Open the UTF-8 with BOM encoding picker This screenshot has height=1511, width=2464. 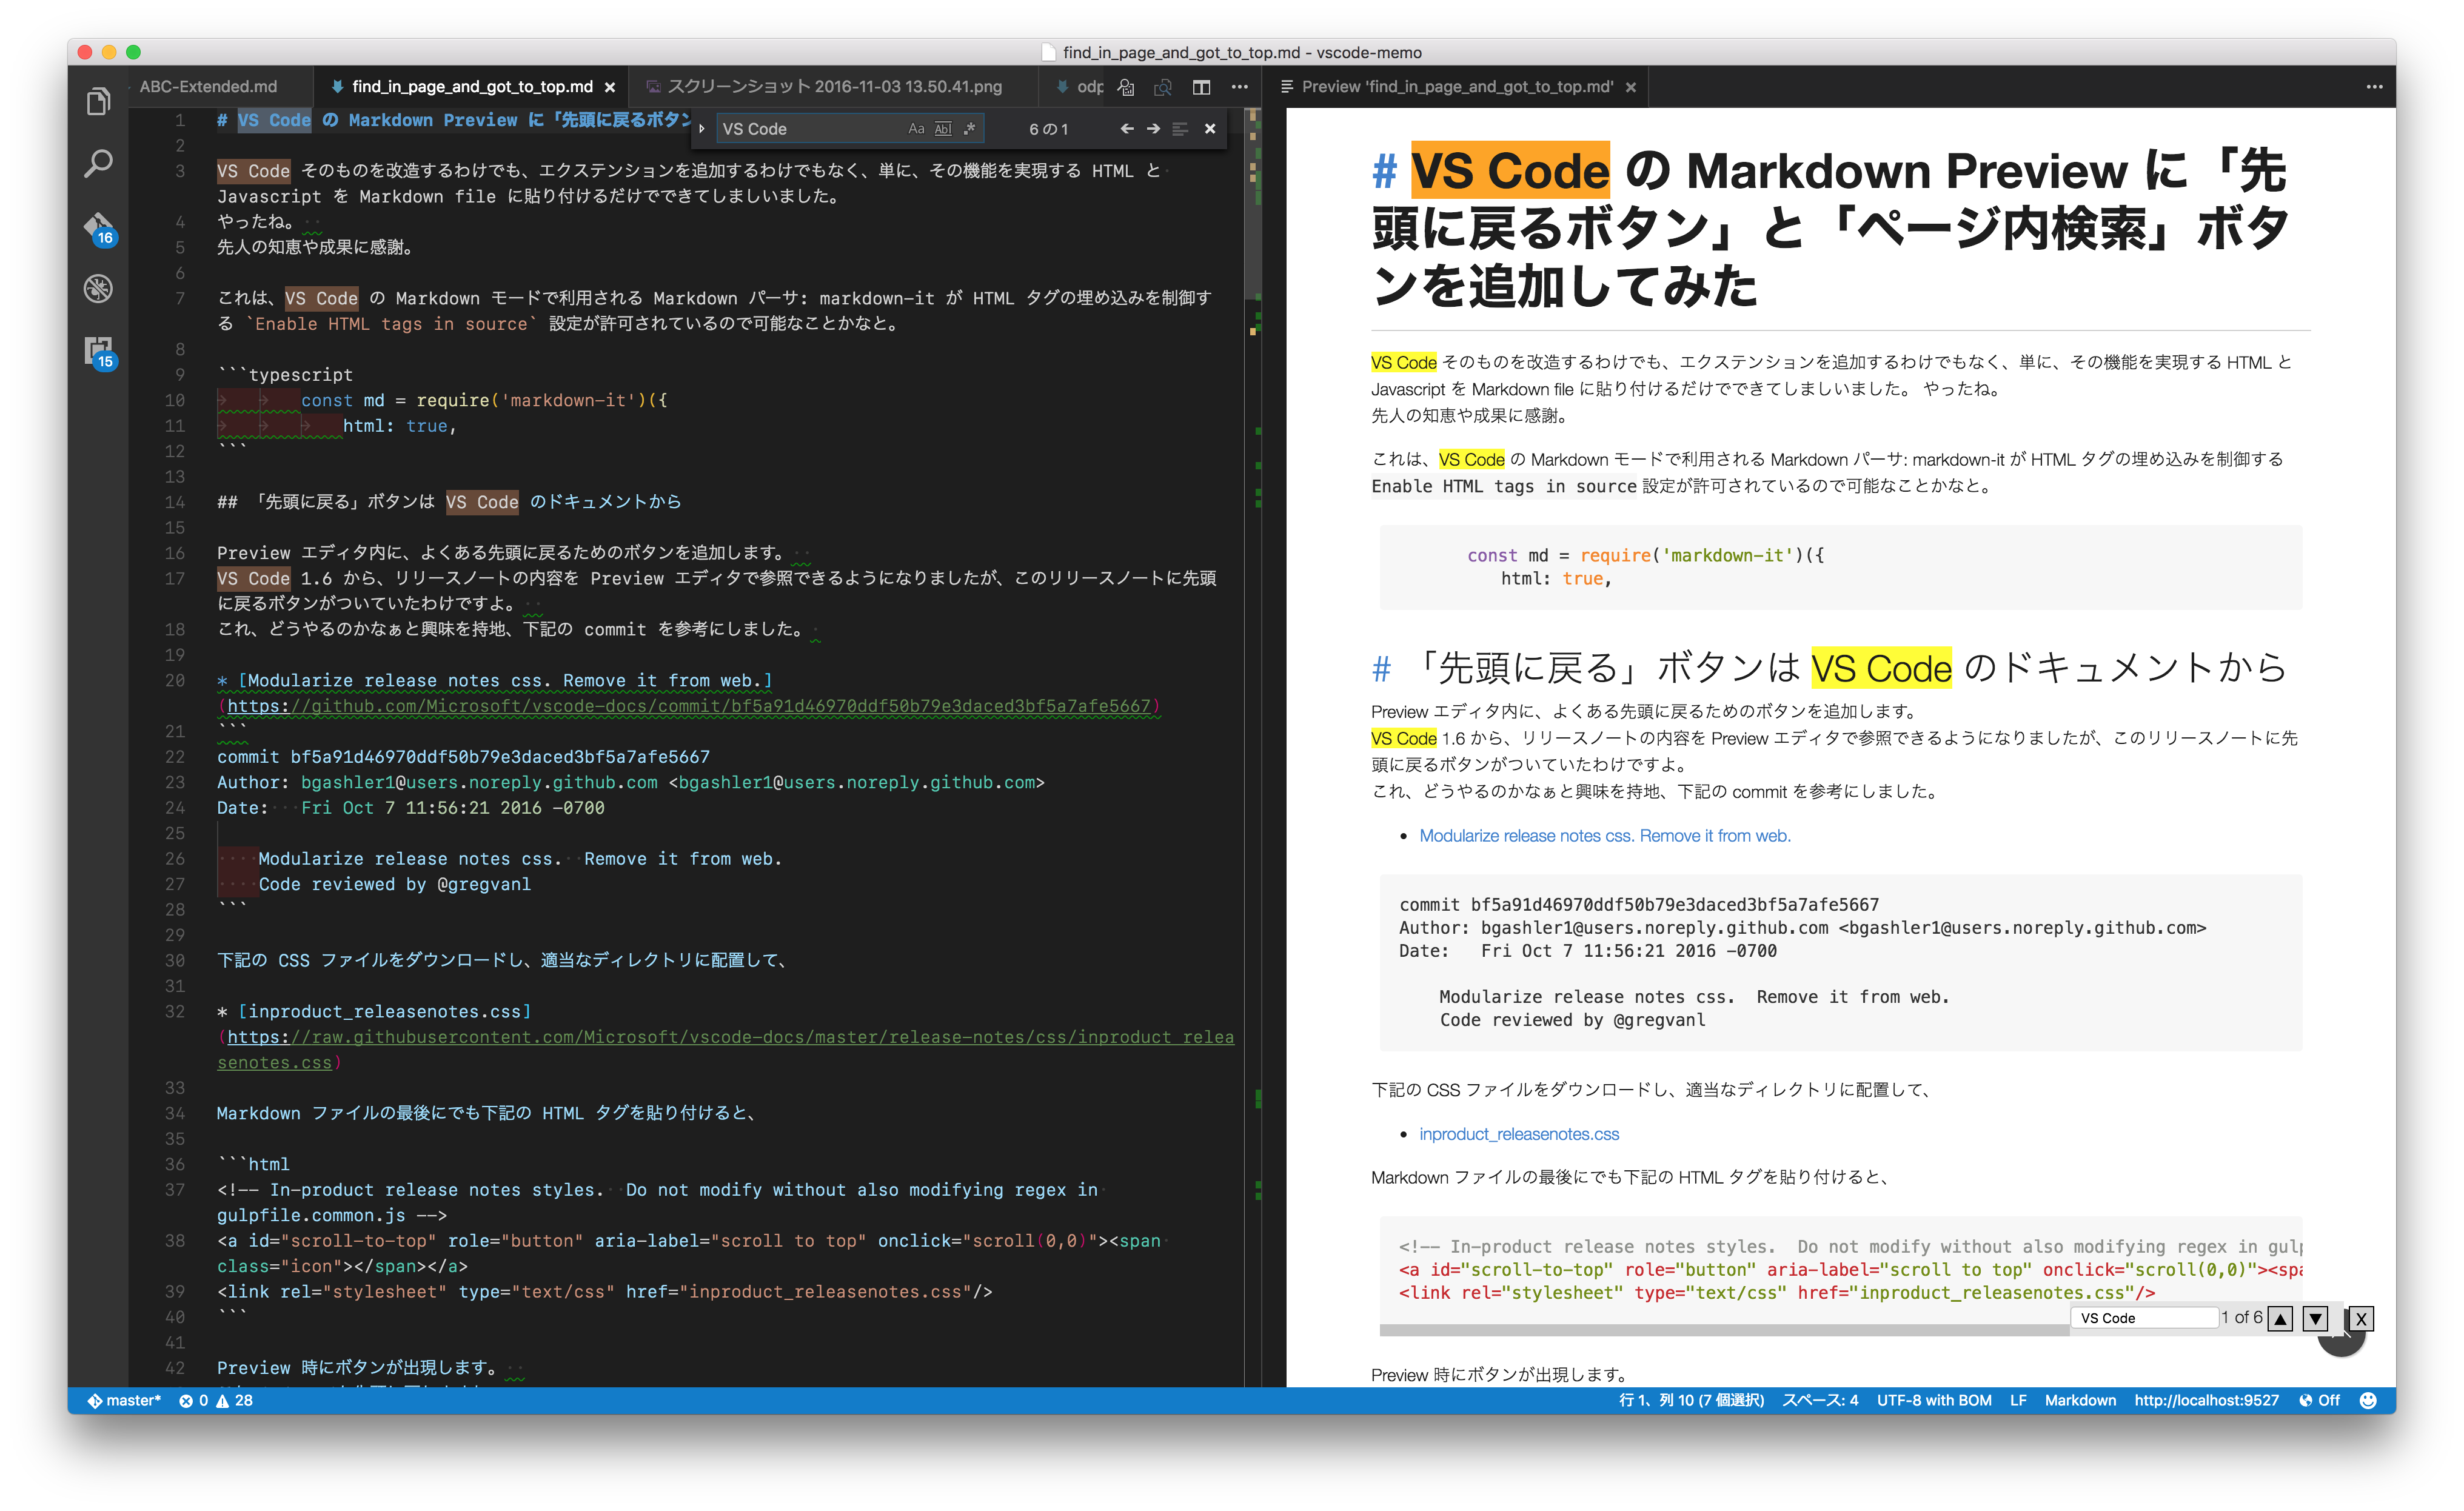coord(1934,1400)
